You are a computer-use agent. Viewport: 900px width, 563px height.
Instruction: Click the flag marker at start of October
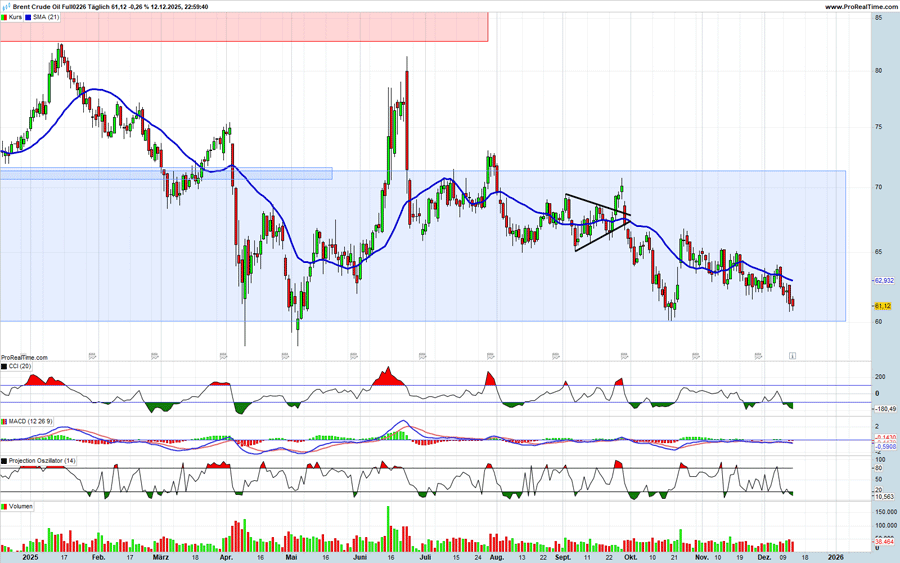624,353
